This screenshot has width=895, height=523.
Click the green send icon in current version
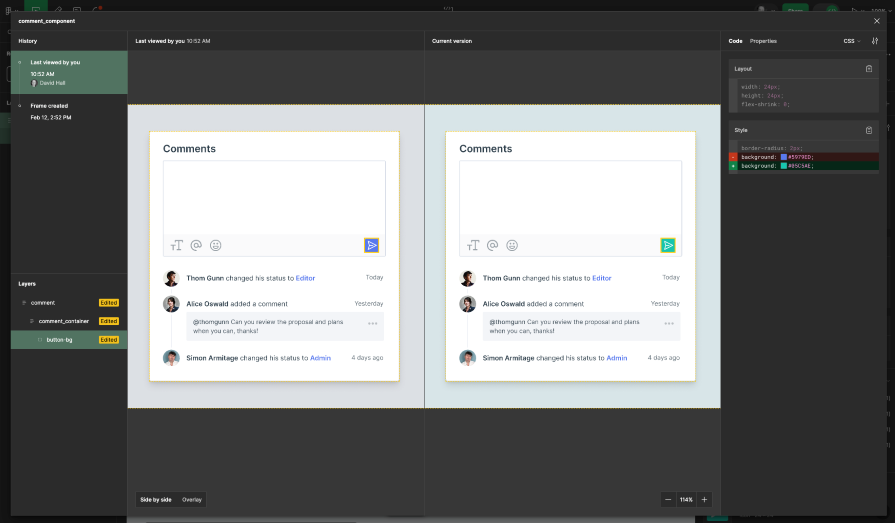coord(668,245)
